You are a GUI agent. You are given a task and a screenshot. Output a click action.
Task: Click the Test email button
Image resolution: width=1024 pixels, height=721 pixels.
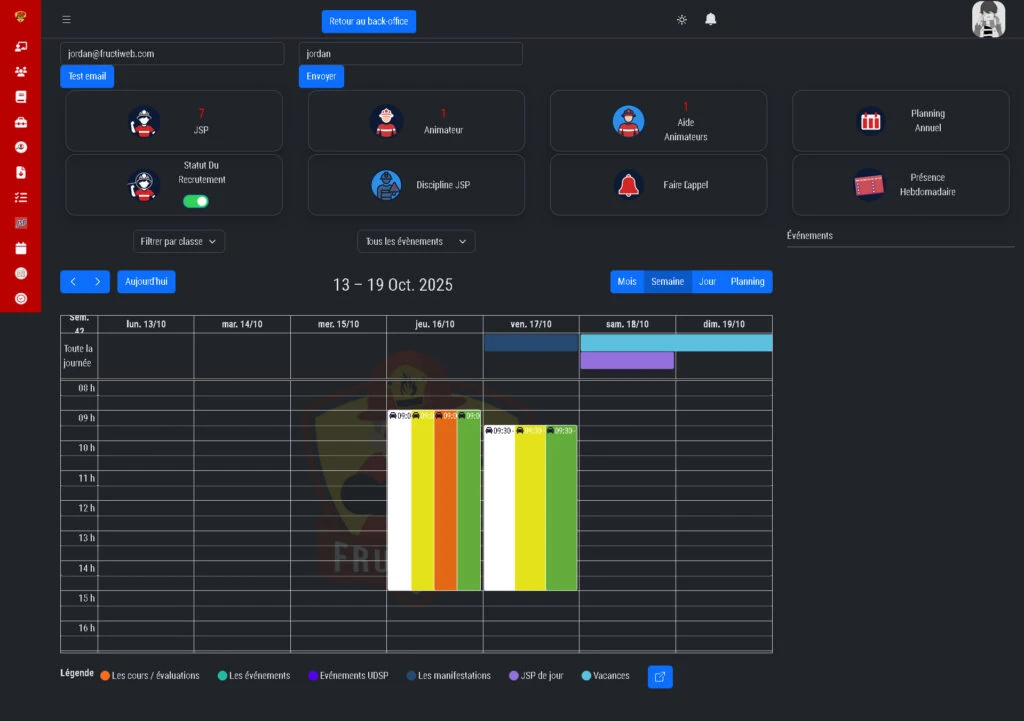pyautogui.click(x=87, y=76)
